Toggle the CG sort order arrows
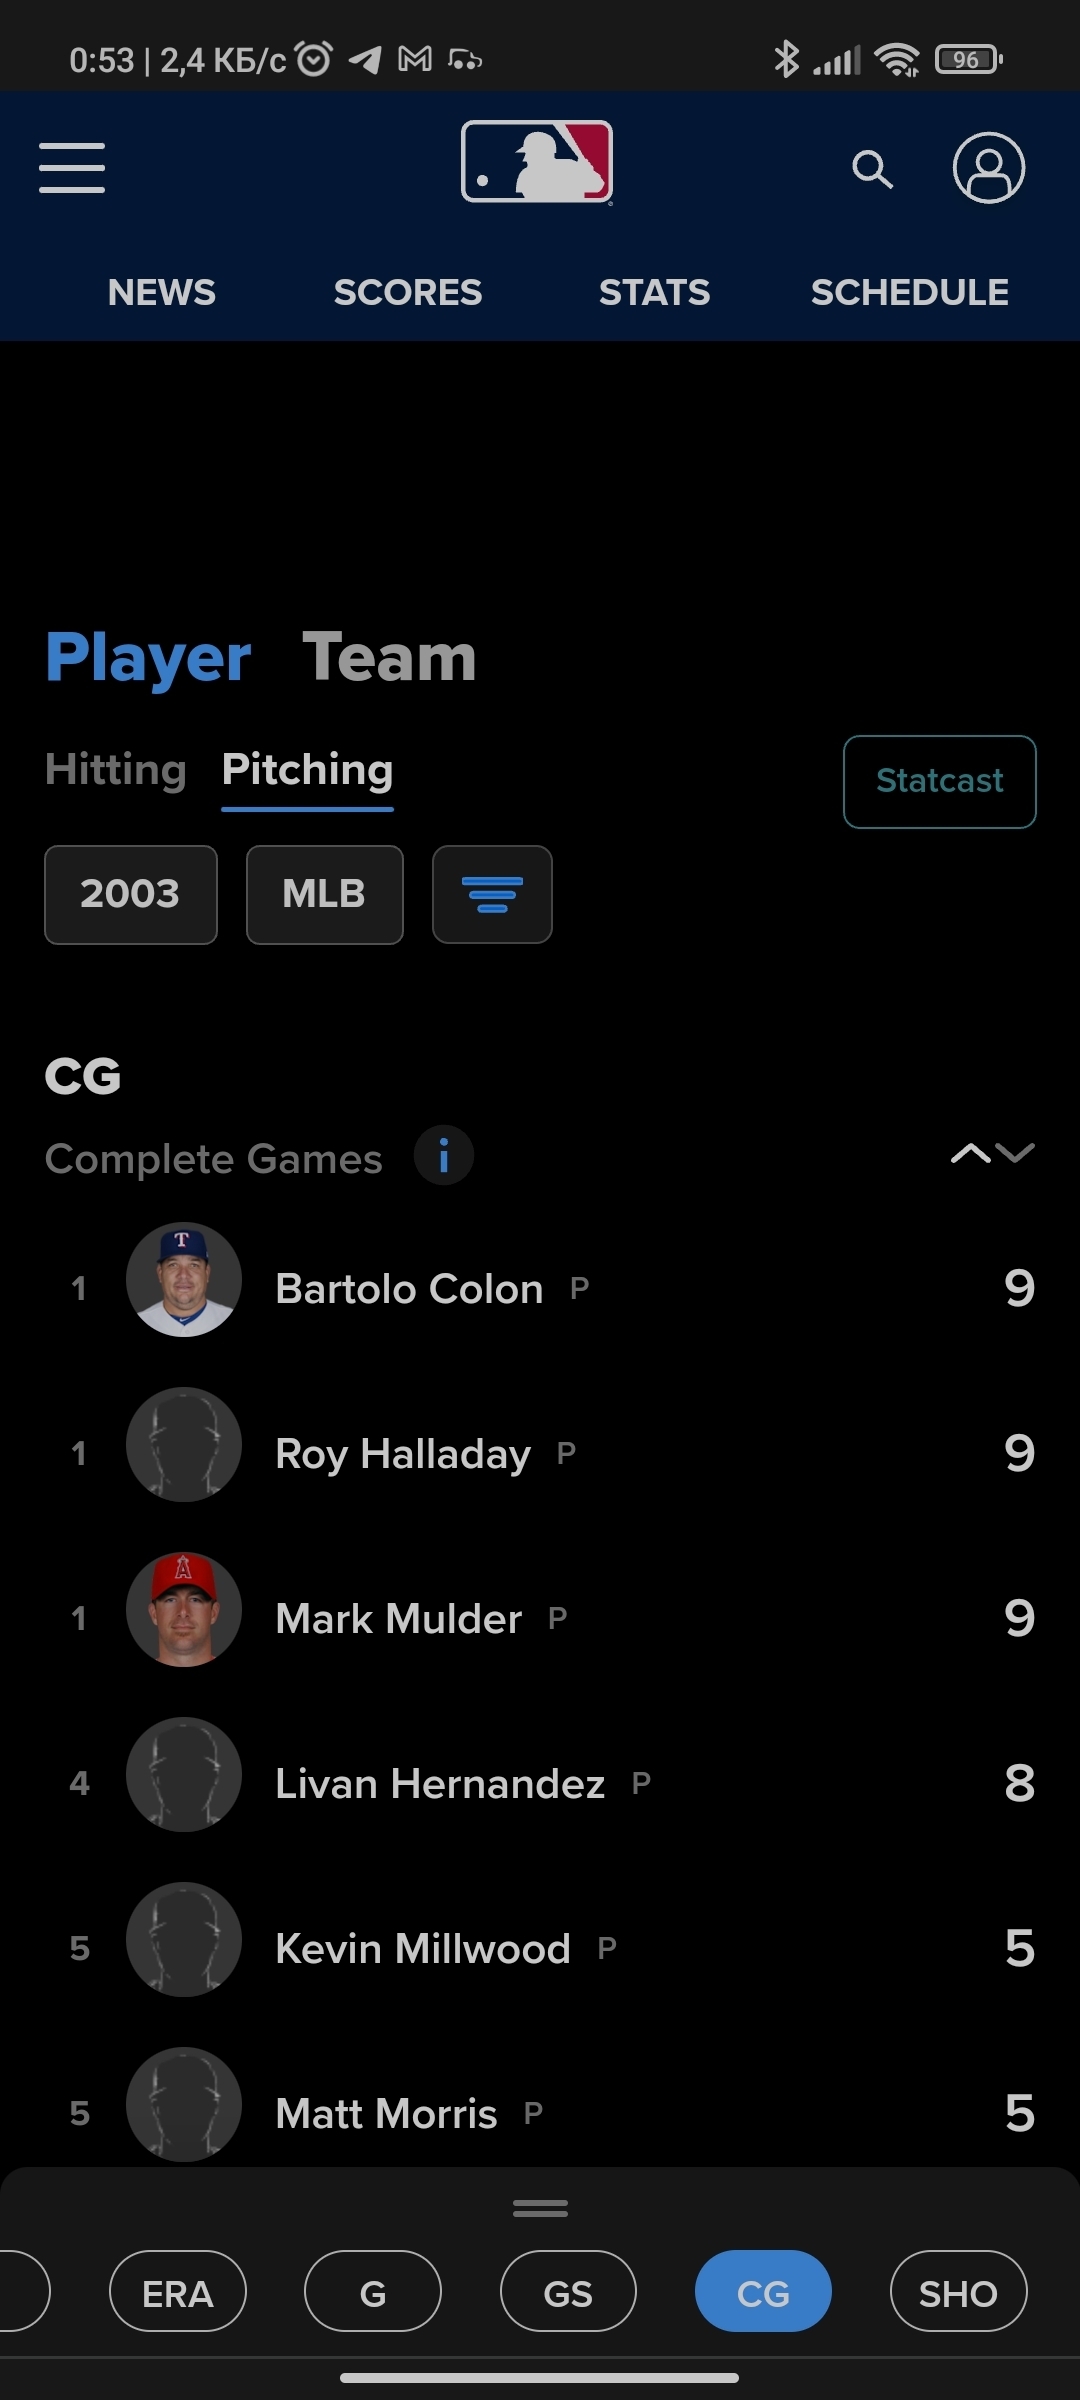 pos(992,1154)
